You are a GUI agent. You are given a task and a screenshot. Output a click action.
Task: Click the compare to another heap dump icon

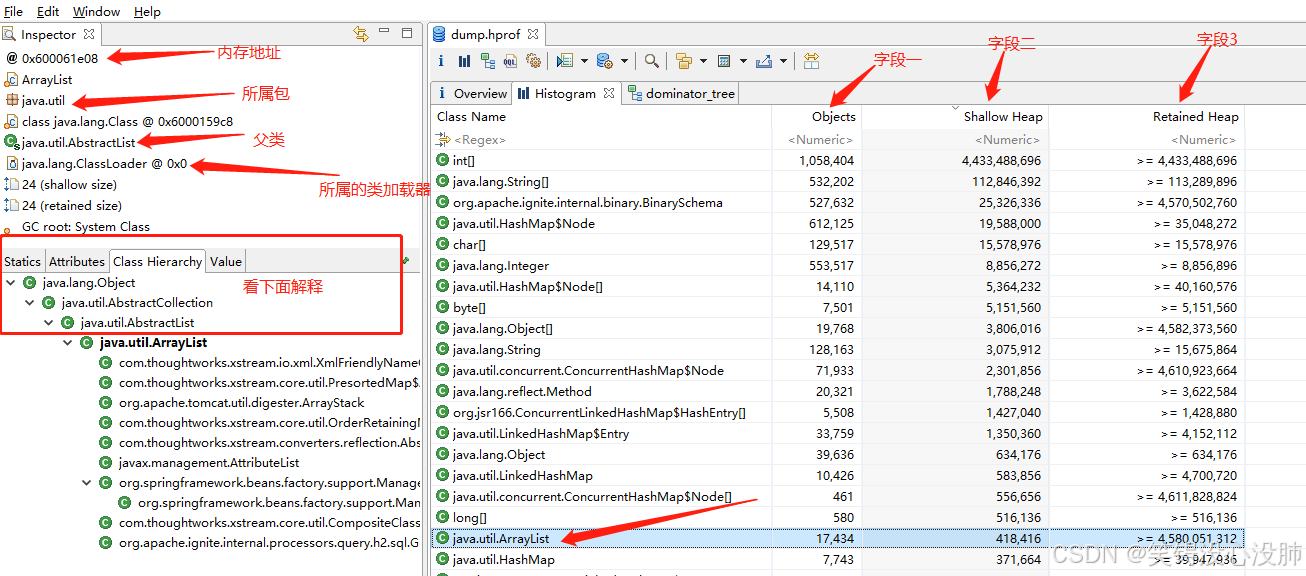pyautogui.click(x=811, y=61)
